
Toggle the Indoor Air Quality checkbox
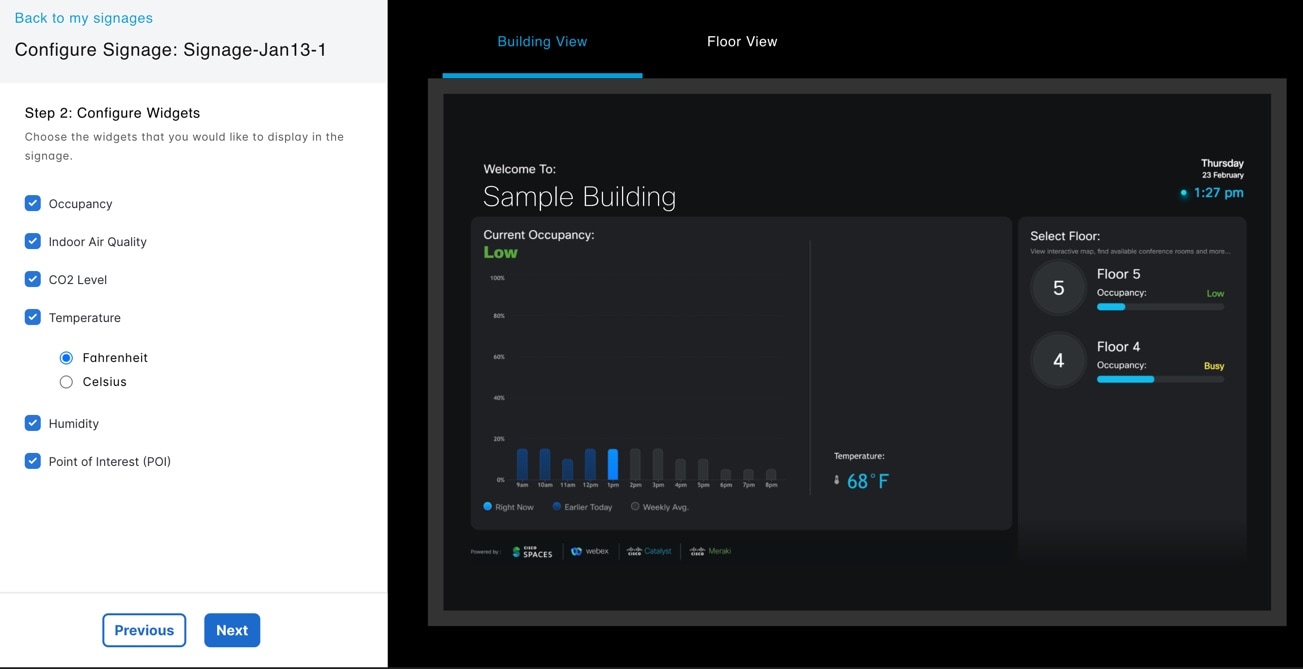coord(33,241)
